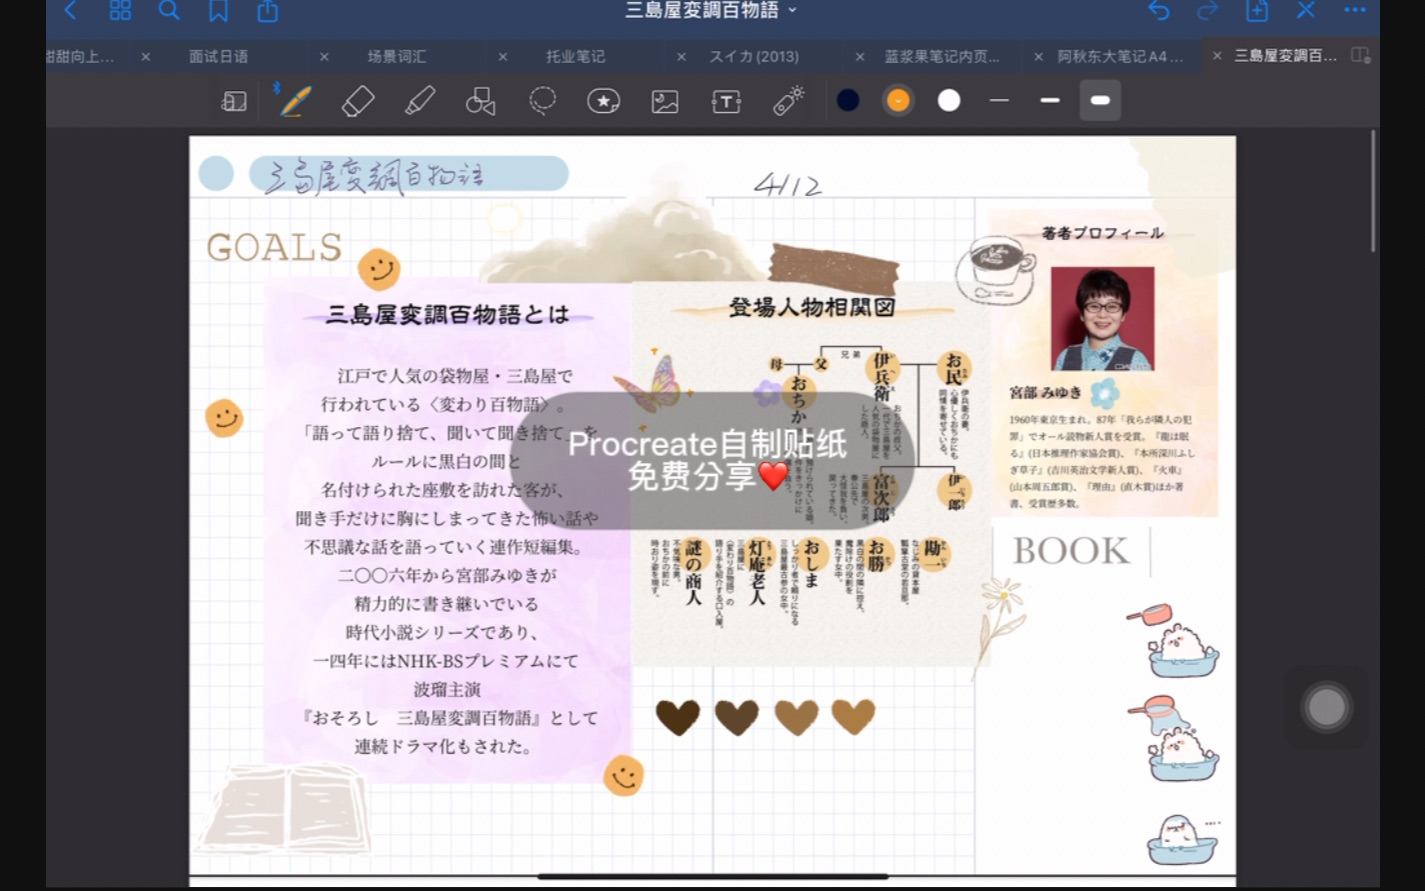Switch to the 面试日语 tab
This screenshot has height=891, width=1425.
pyautogui.click(x=218, y=57)
